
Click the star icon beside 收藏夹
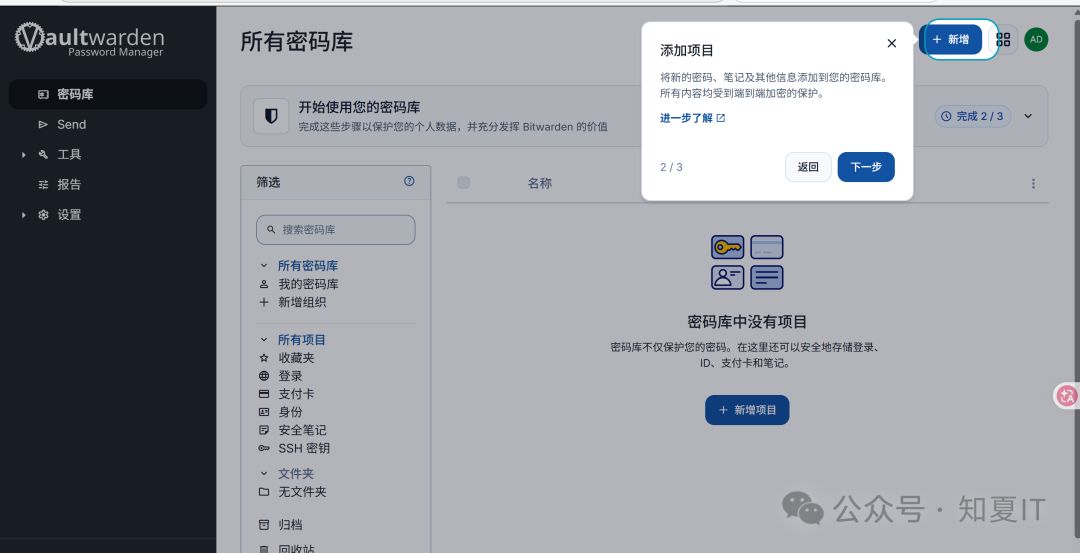(x=264, y=358)
